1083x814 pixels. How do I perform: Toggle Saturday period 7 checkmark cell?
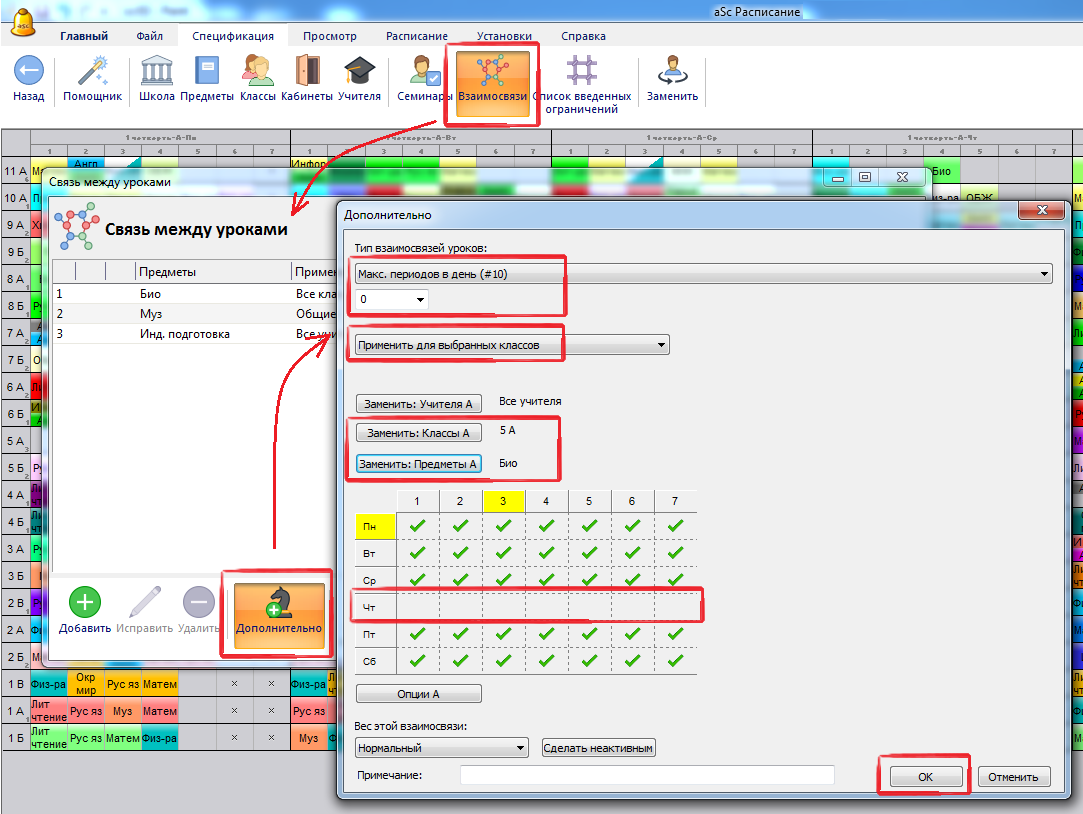[x=675, y=661]
